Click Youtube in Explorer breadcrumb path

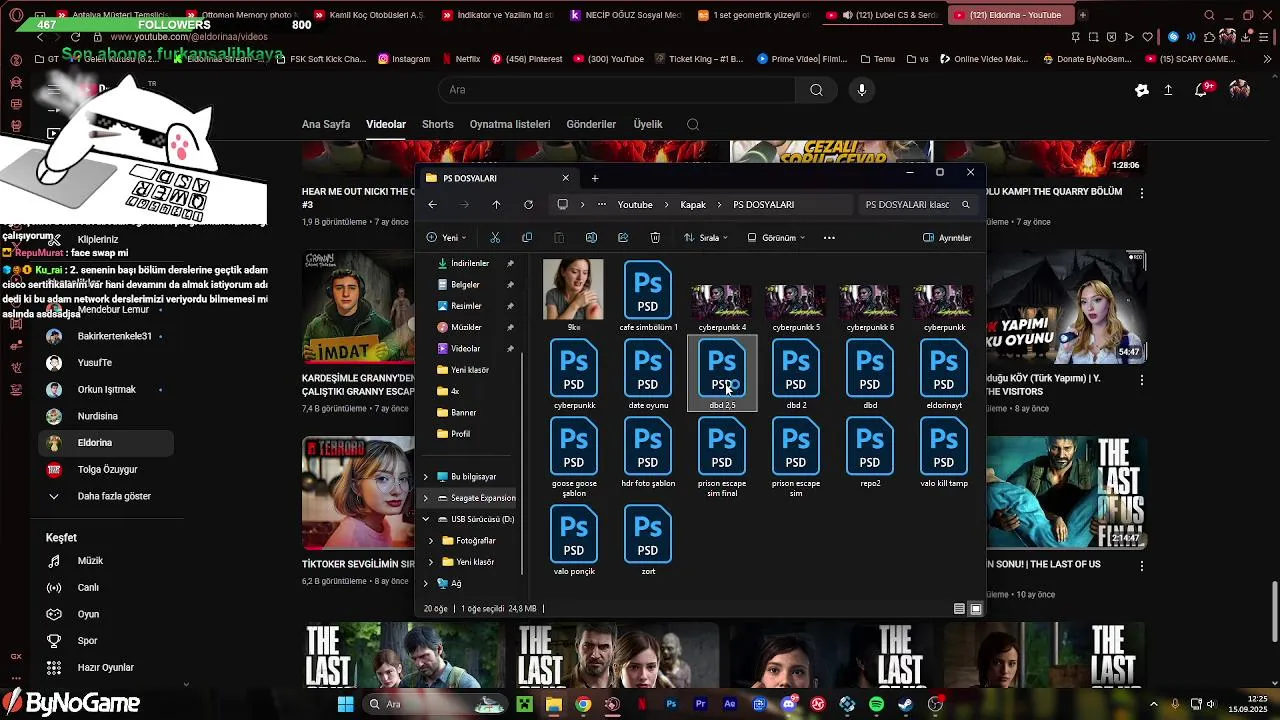(x=635, y=205)
